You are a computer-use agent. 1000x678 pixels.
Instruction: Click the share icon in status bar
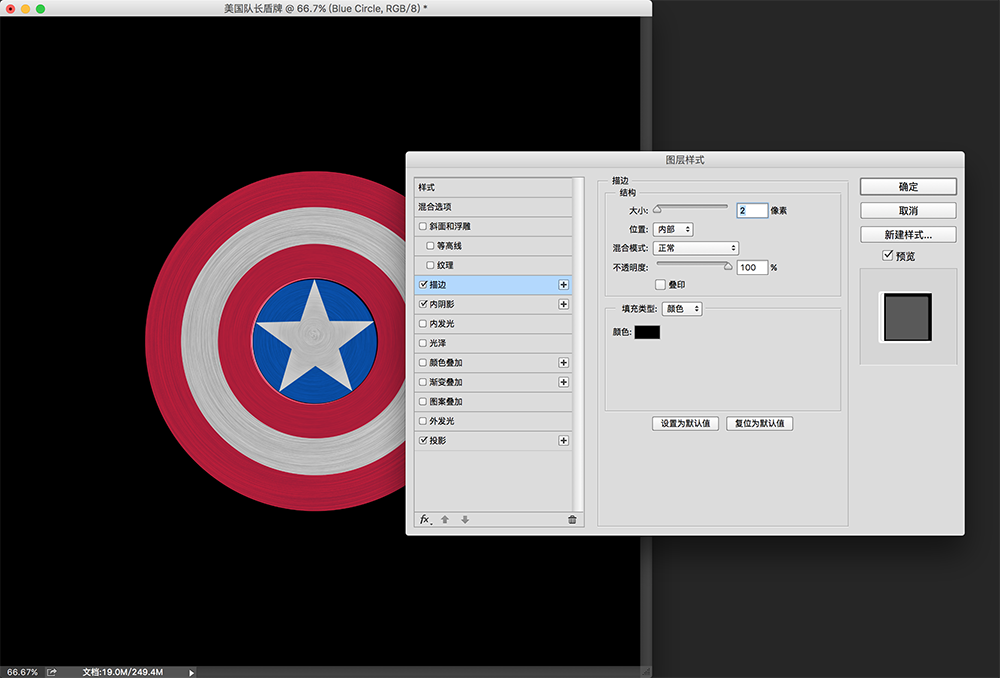(52, 672)
